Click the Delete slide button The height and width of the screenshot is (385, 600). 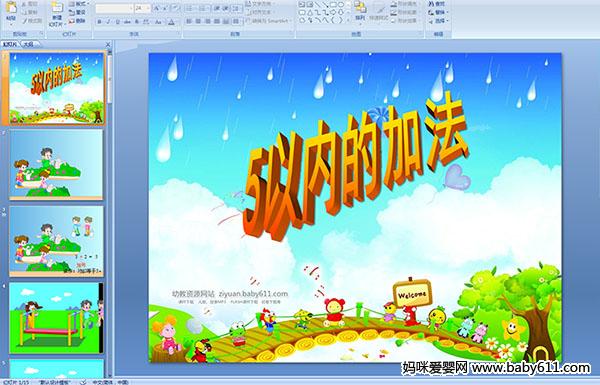(78, 21)
